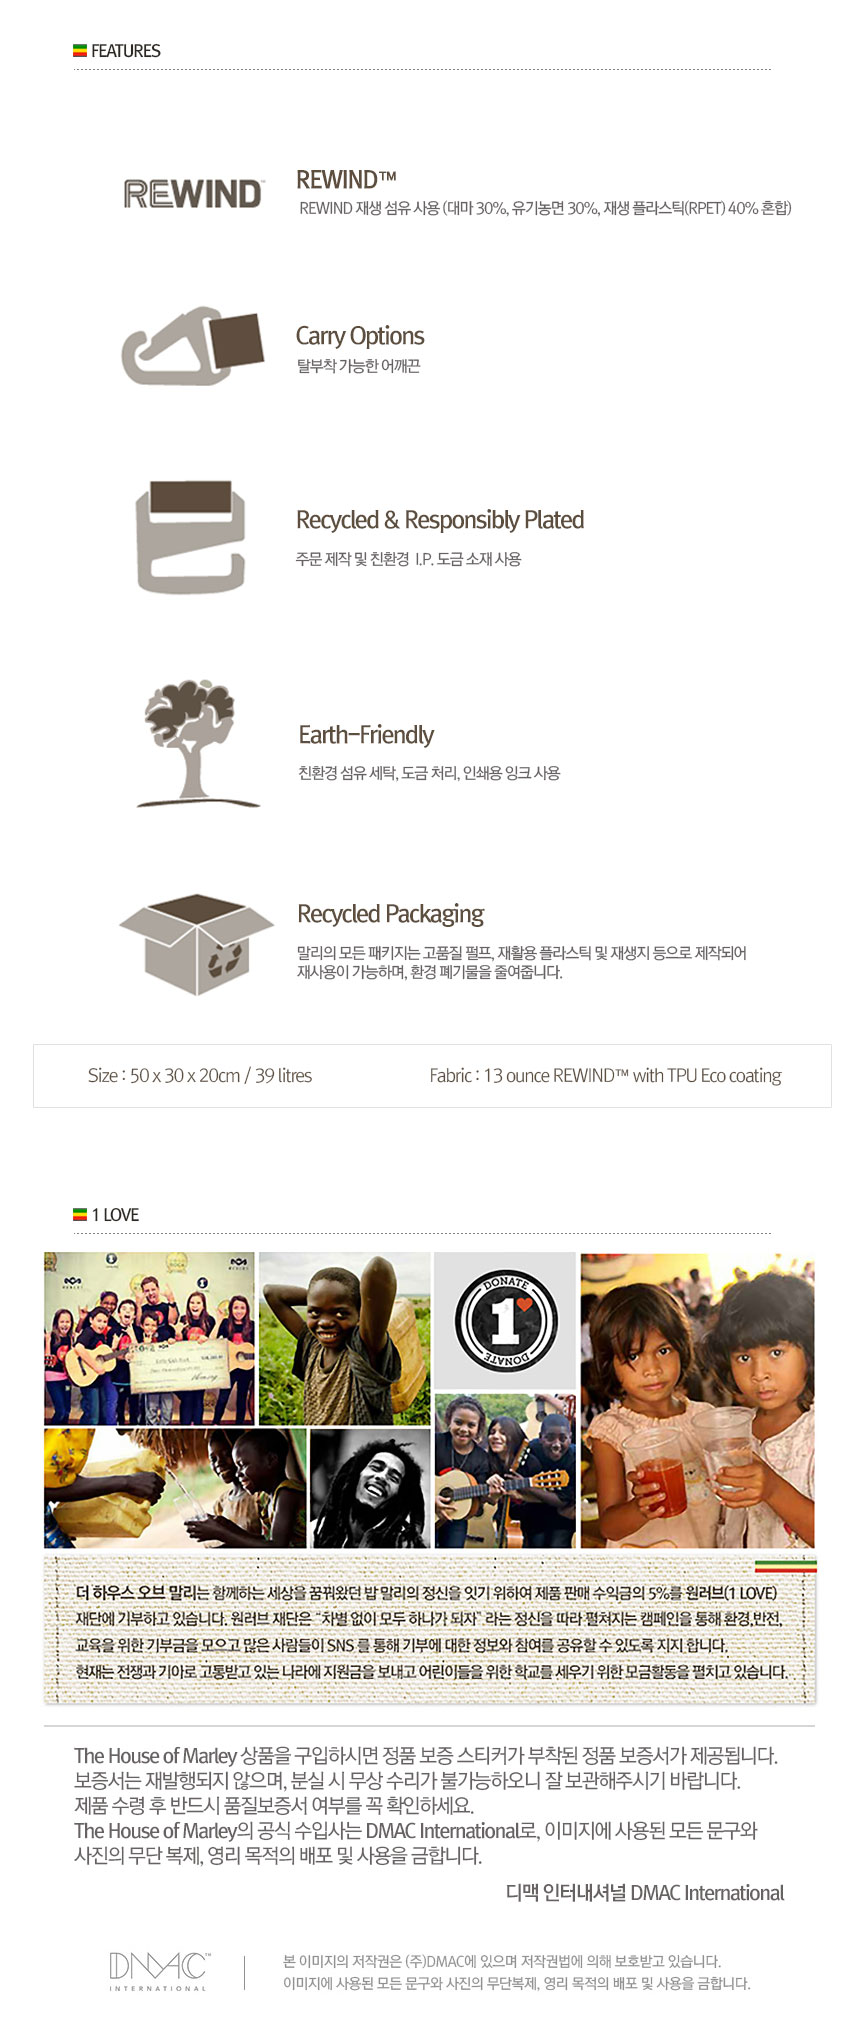Click the Size 50 x 30 x 20cm text

pos(200,1076)
